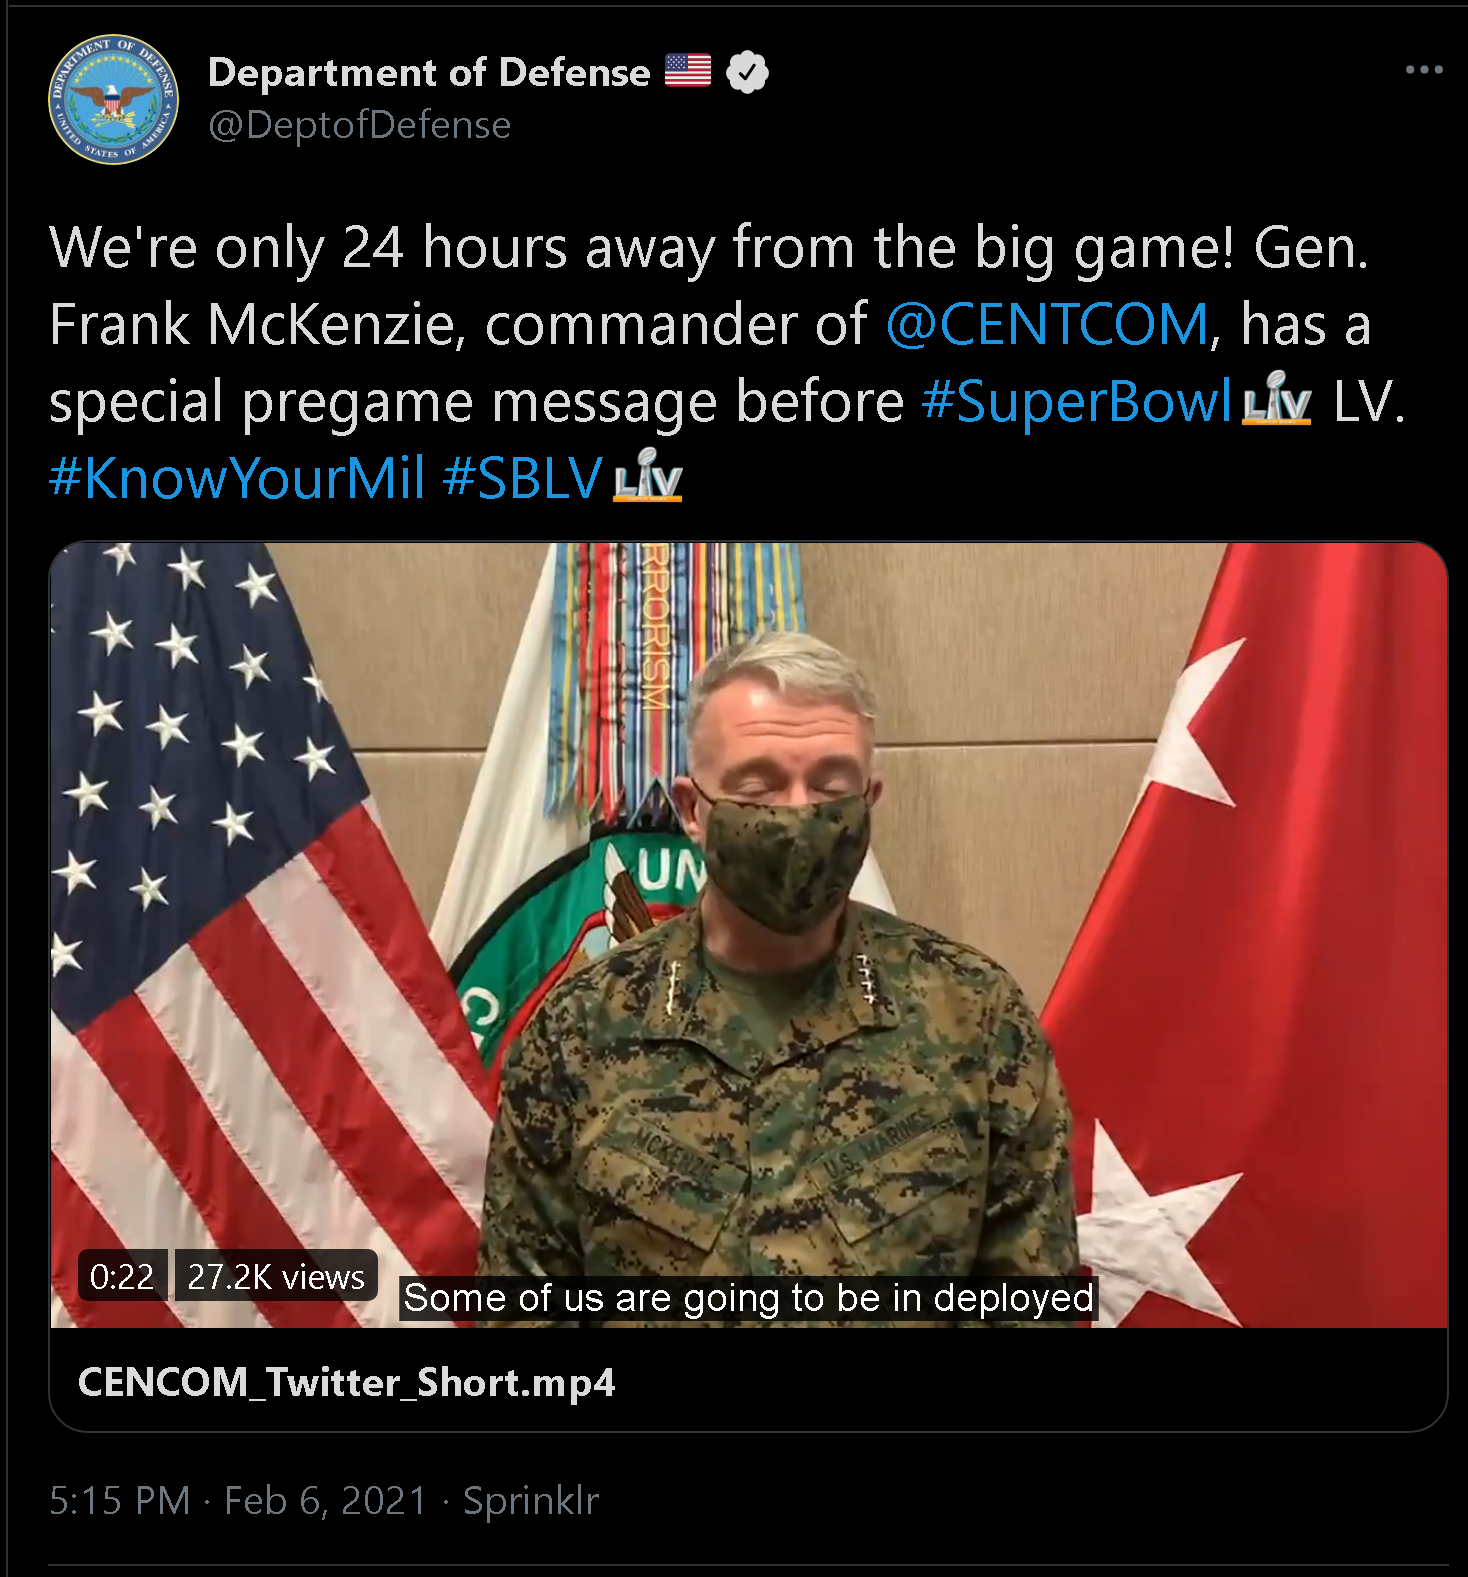Viewport: 1468px width, 1577px height.
Task: Follow the #SBLV hashtag link
Action: click(522, 477)
